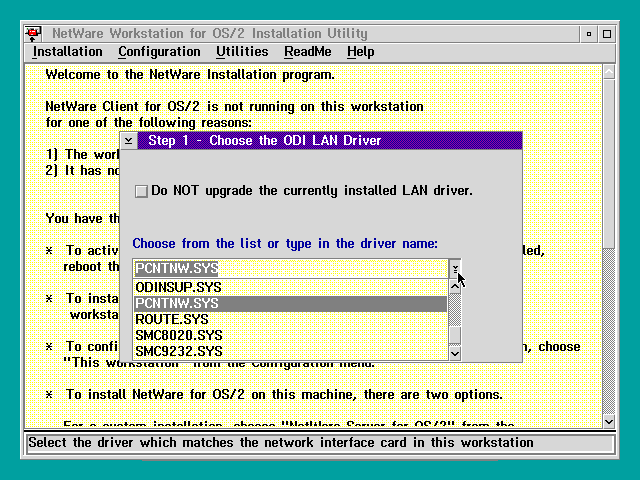This screenshot has height=480, width=640.
Task: Open the Installation menu
Action: click(67, 52)
